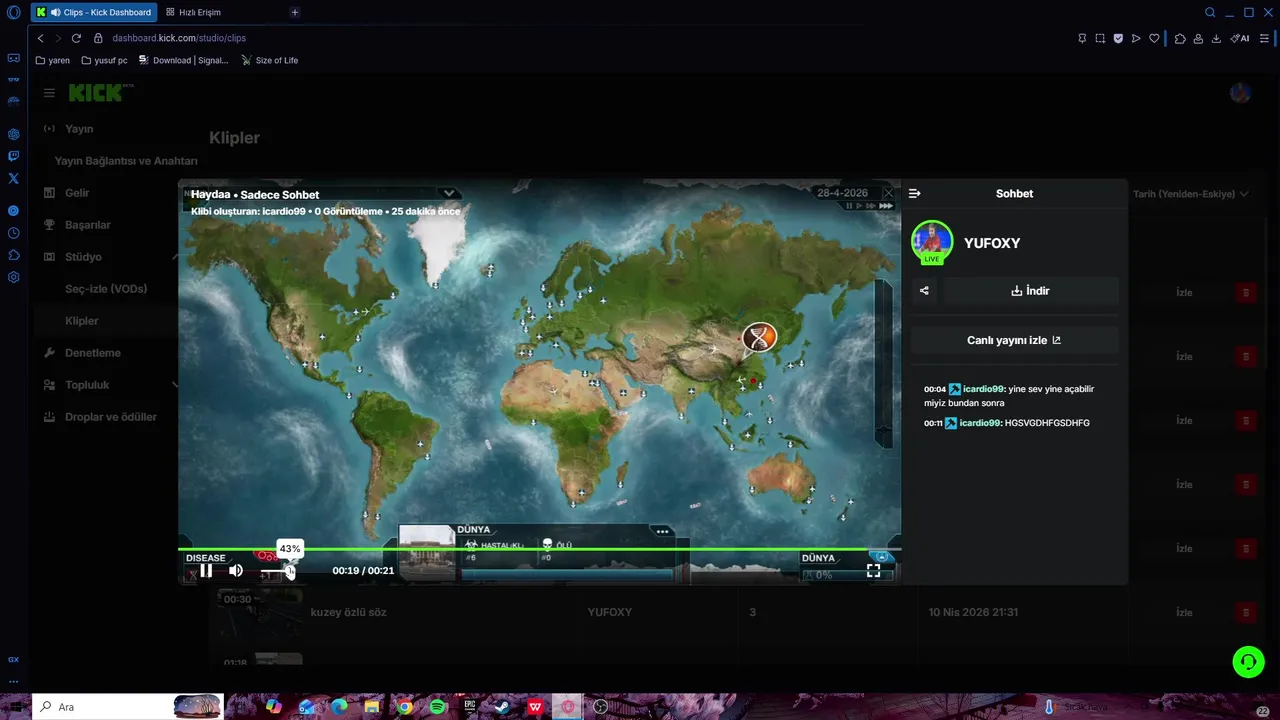Launch Spotify from the taskbar
This screenshot has height=720, width=1280.
[x=437, y=707]
